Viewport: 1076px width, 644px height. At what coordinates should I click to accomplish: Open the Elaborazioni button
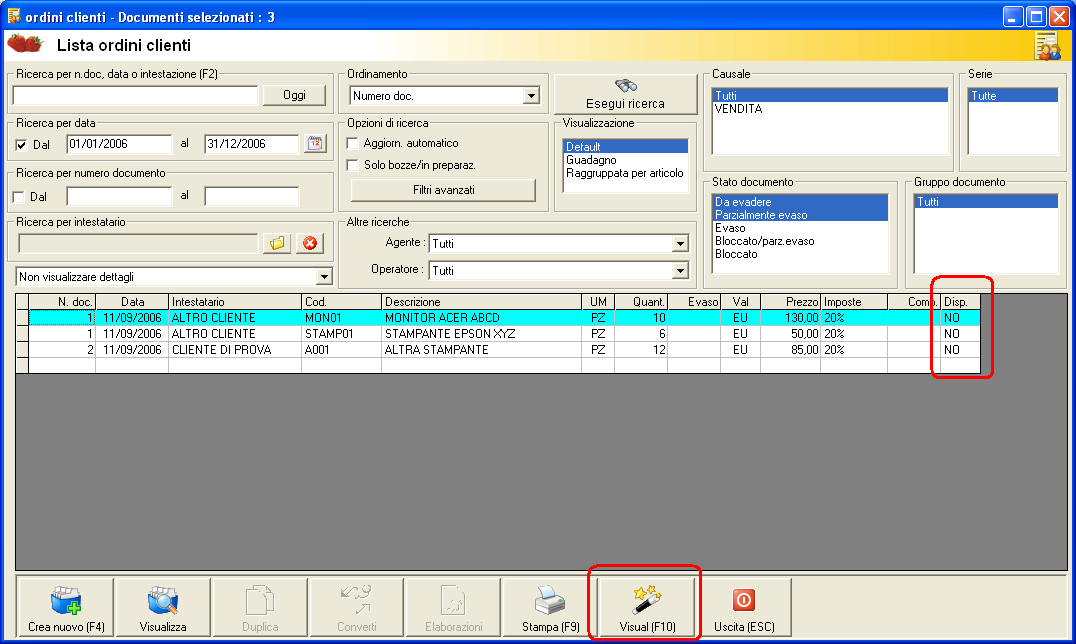[x=453, y=608]
